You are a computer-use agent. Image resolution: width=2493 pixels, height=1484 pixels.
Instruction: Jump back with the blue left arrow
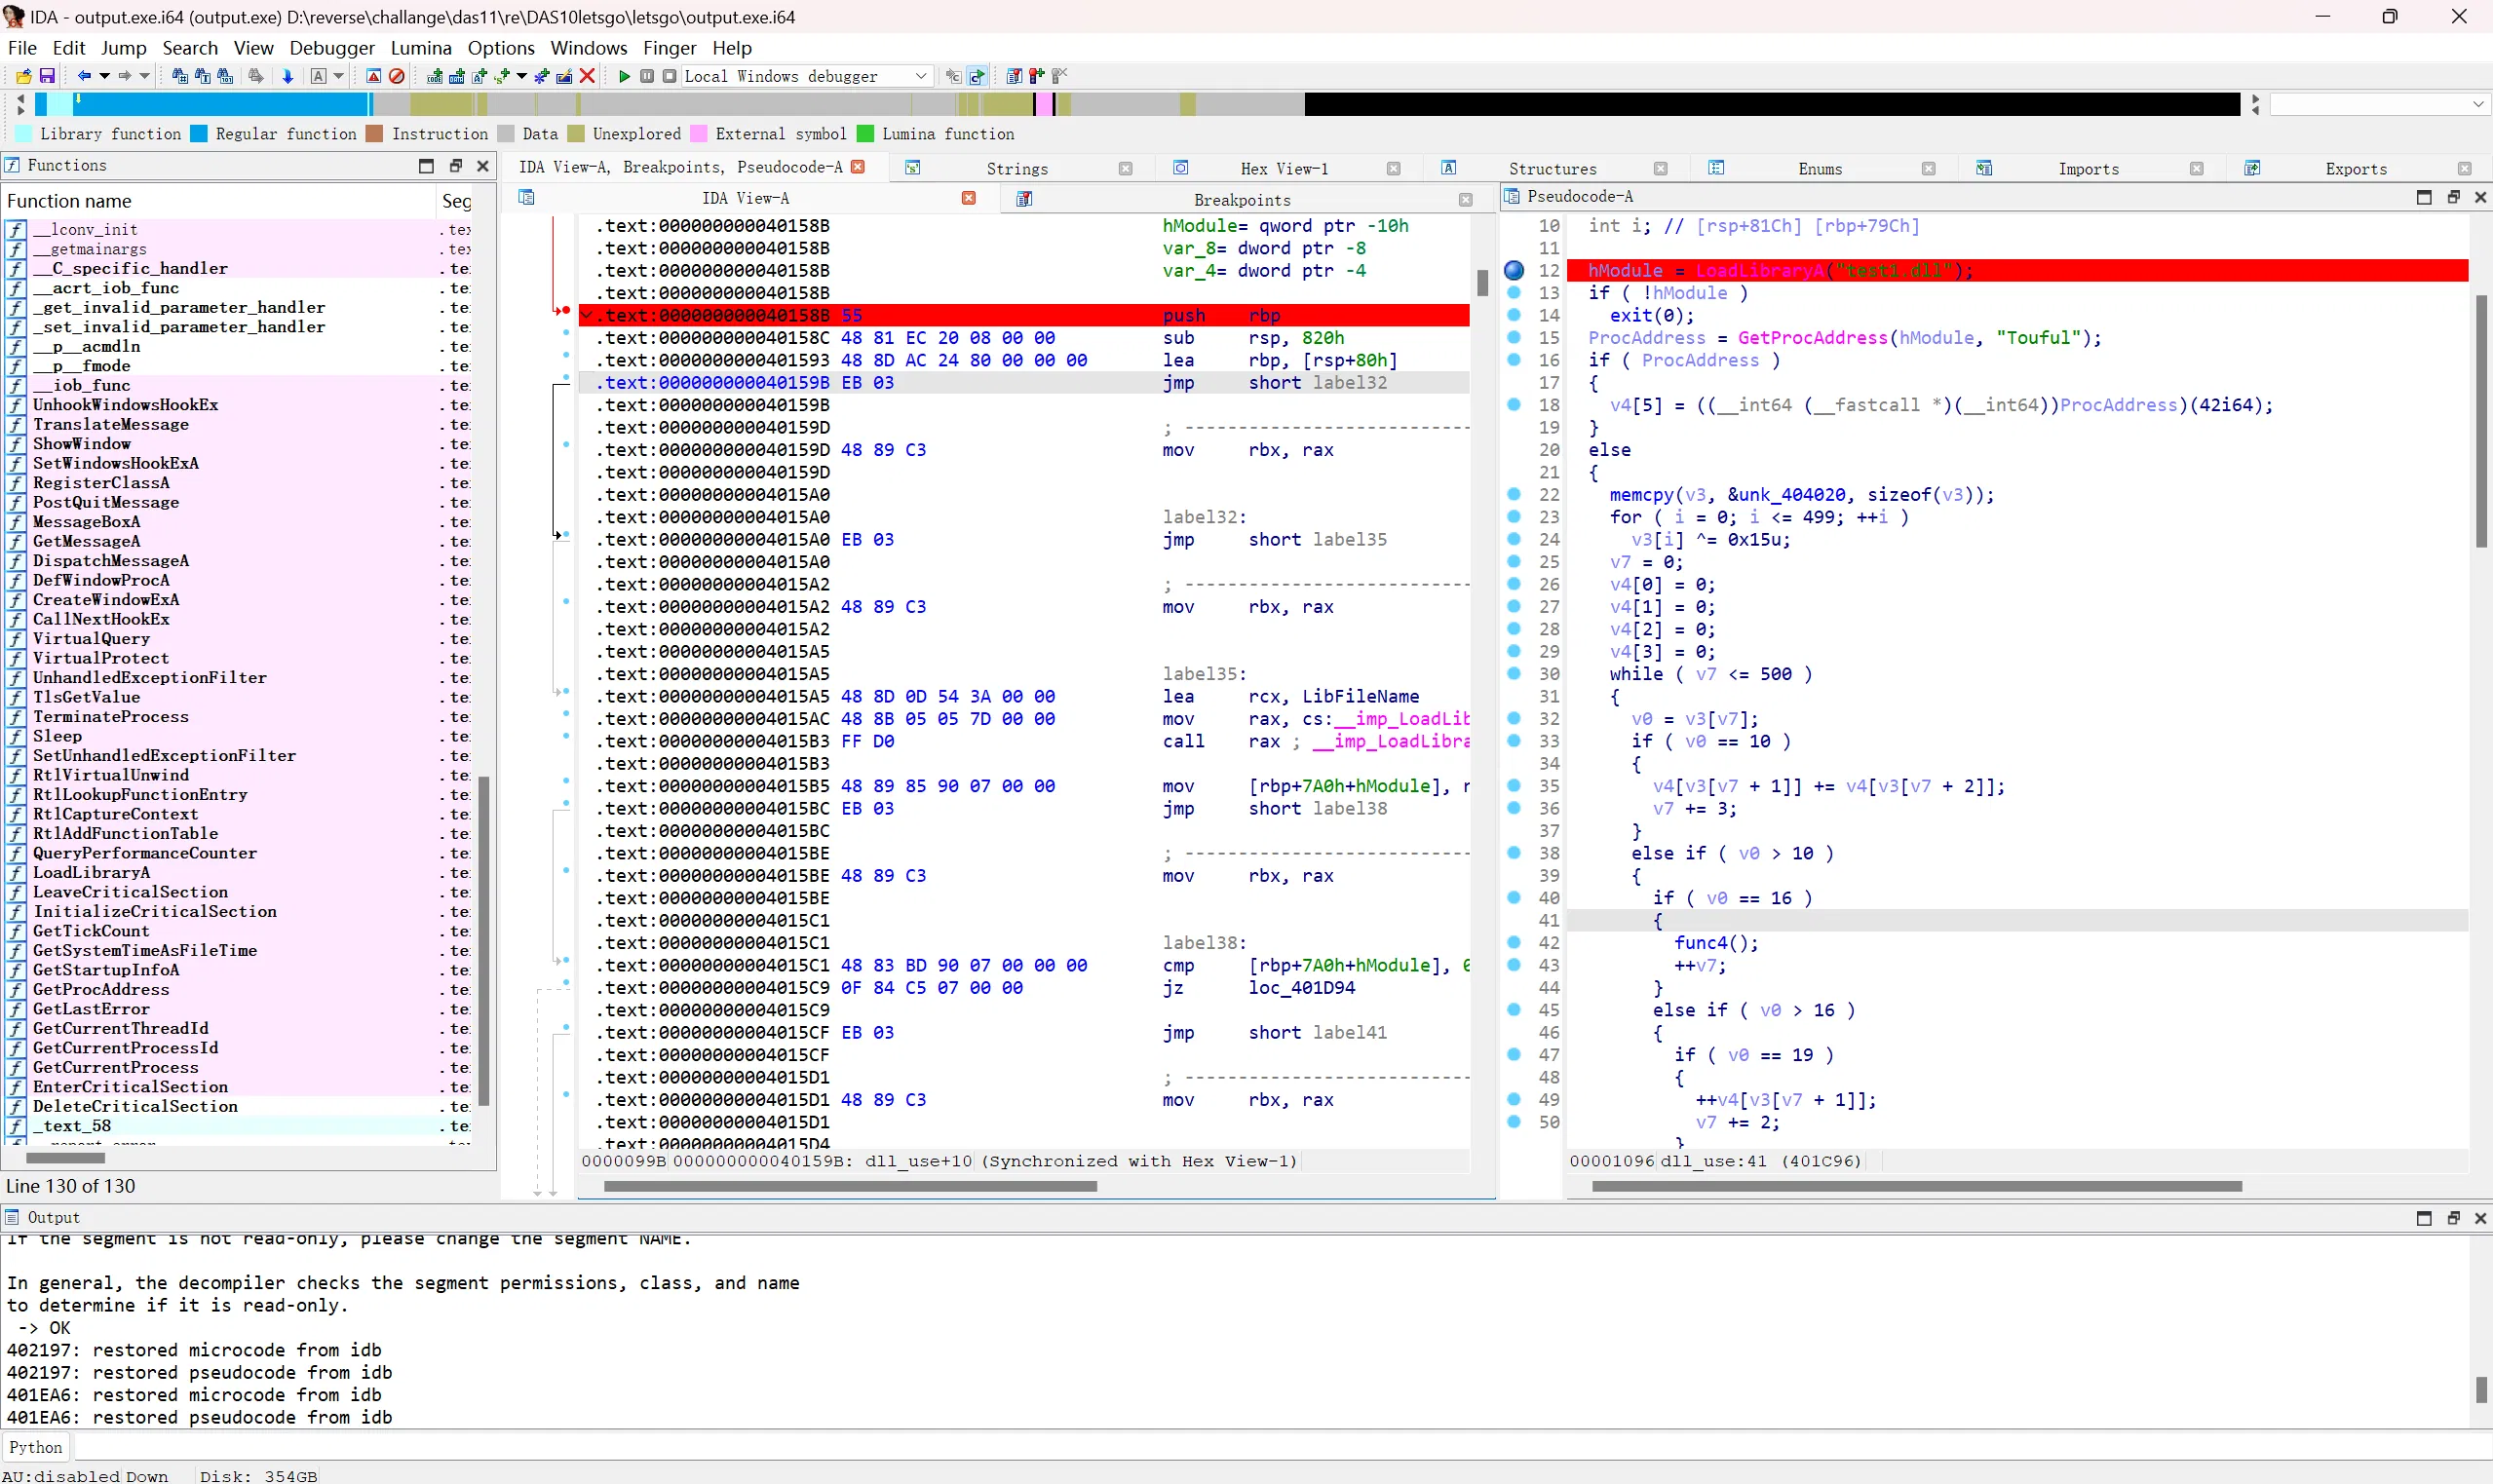[x=84, y=76]
